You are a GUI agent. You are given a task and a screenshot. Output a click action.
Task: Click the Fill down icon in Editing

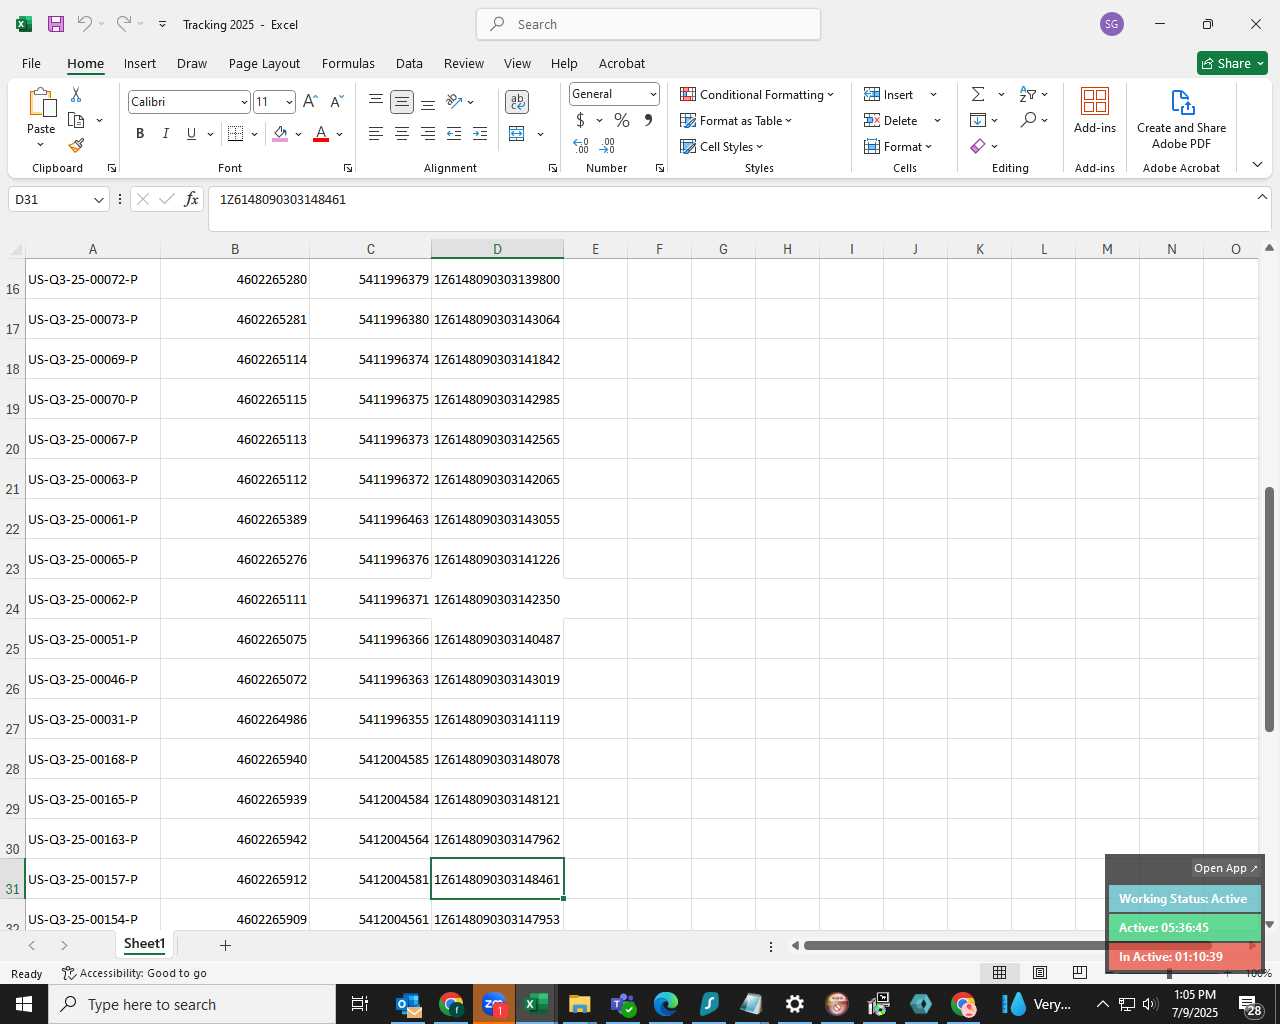tap(978, 120)
